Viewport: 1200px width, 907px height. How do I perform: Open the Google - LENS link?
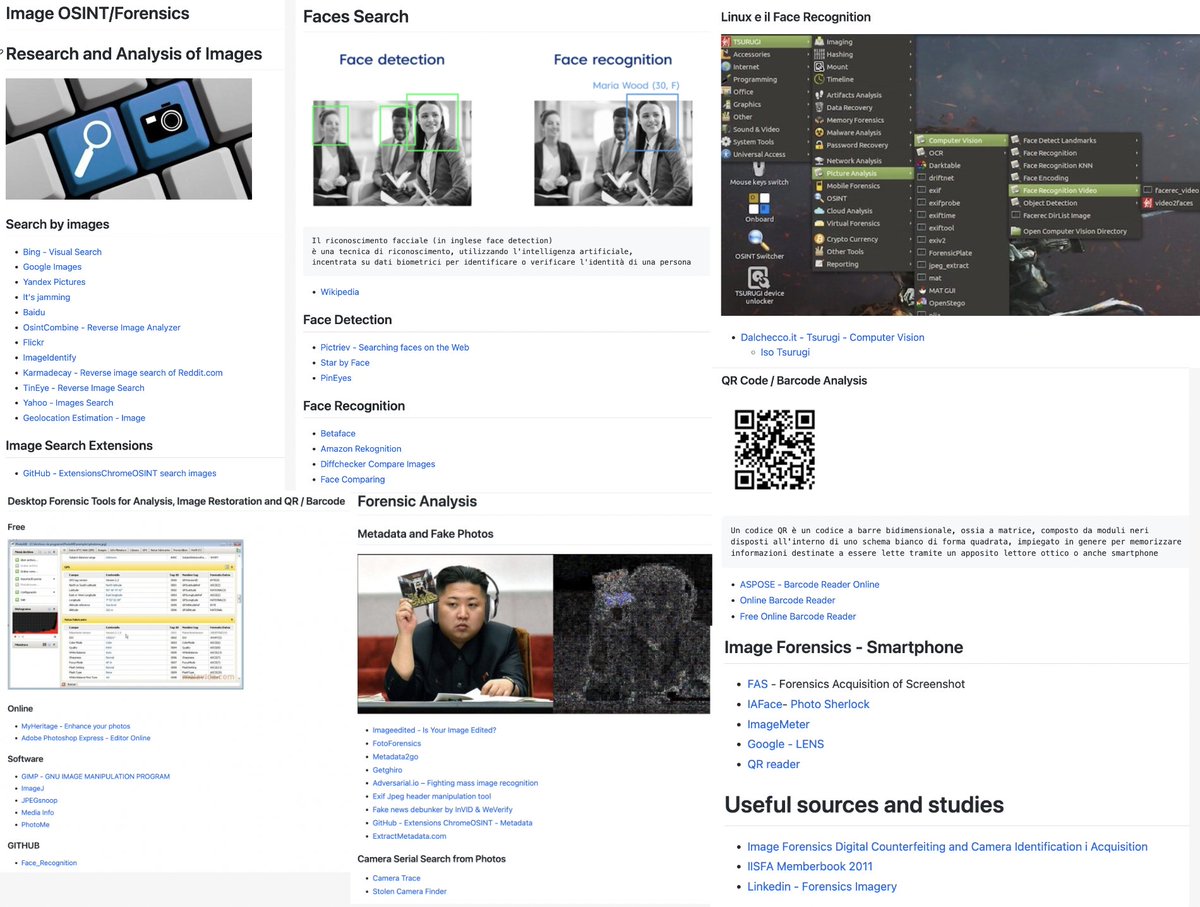786,744
